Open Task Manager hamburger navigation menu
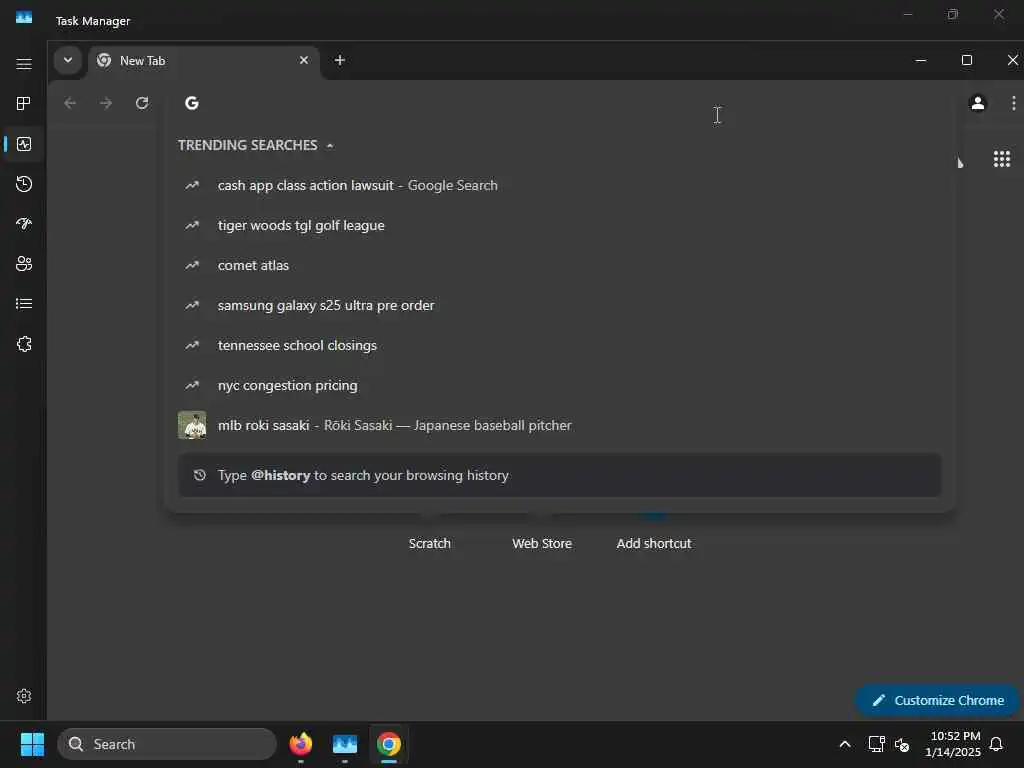Image resolution: width=1024 pixels, height=768 pixels. [24, 63]
